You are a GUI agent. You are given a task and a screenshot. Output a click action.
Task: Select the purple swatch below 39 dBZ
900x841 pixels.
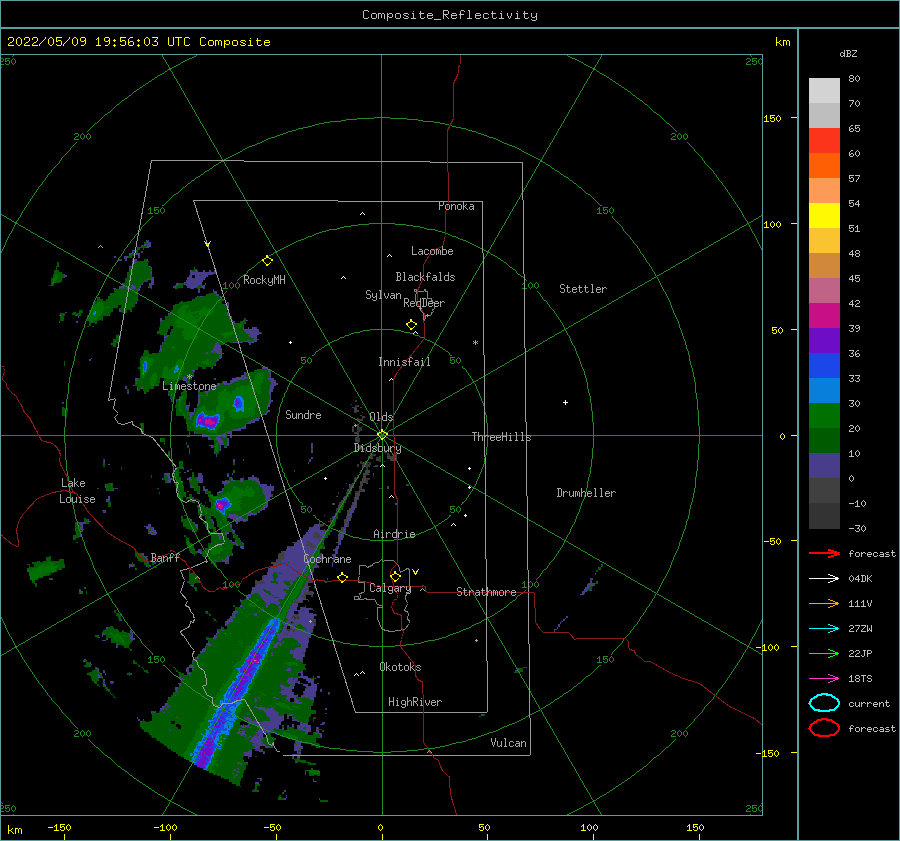824,340
